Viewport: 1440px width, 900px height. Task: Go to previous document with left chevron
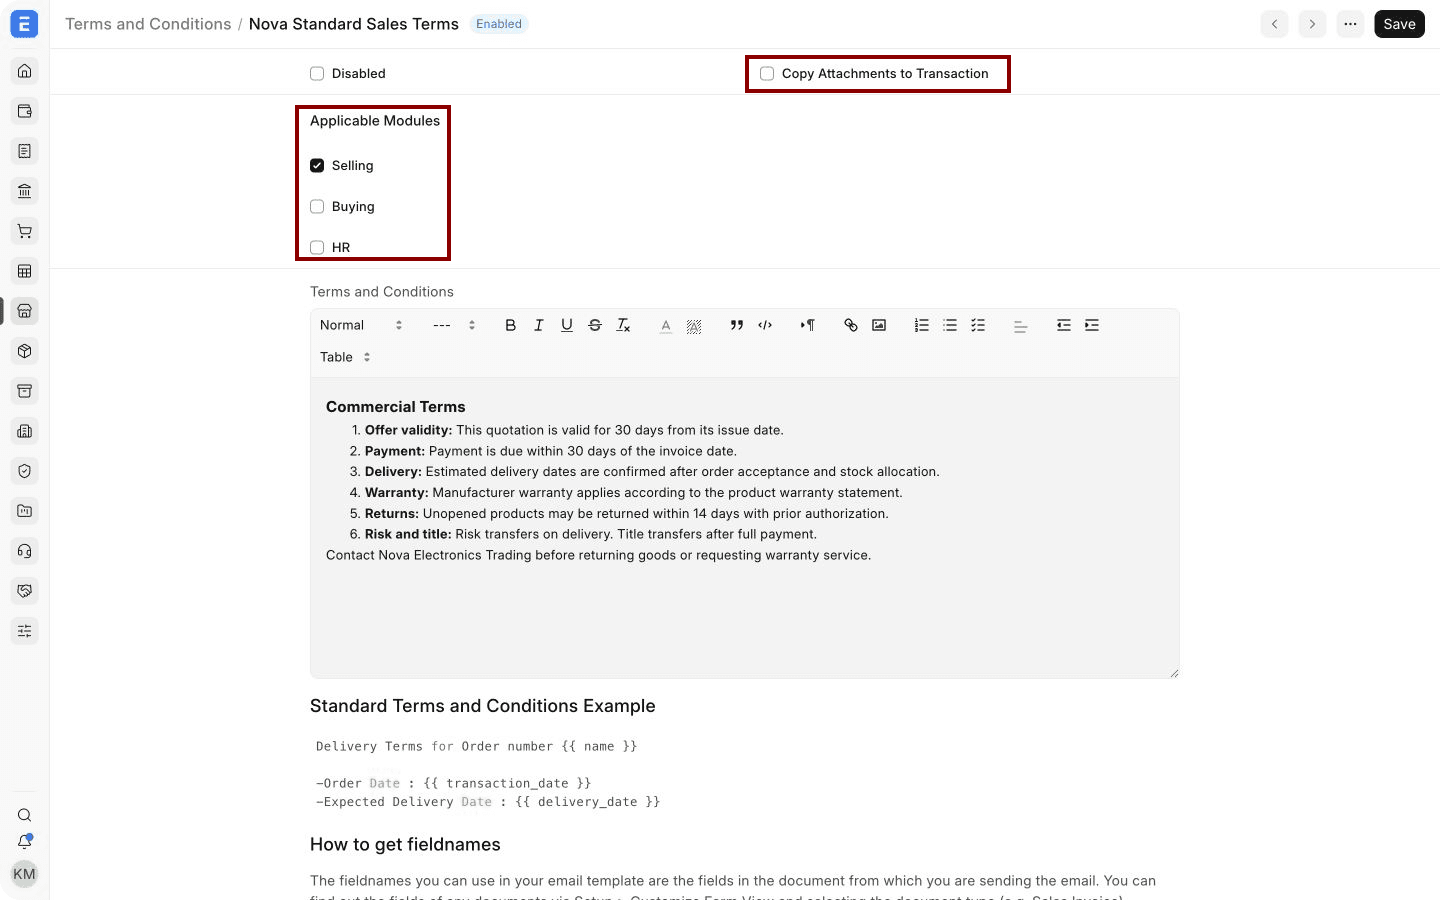tap(1274, 24)
